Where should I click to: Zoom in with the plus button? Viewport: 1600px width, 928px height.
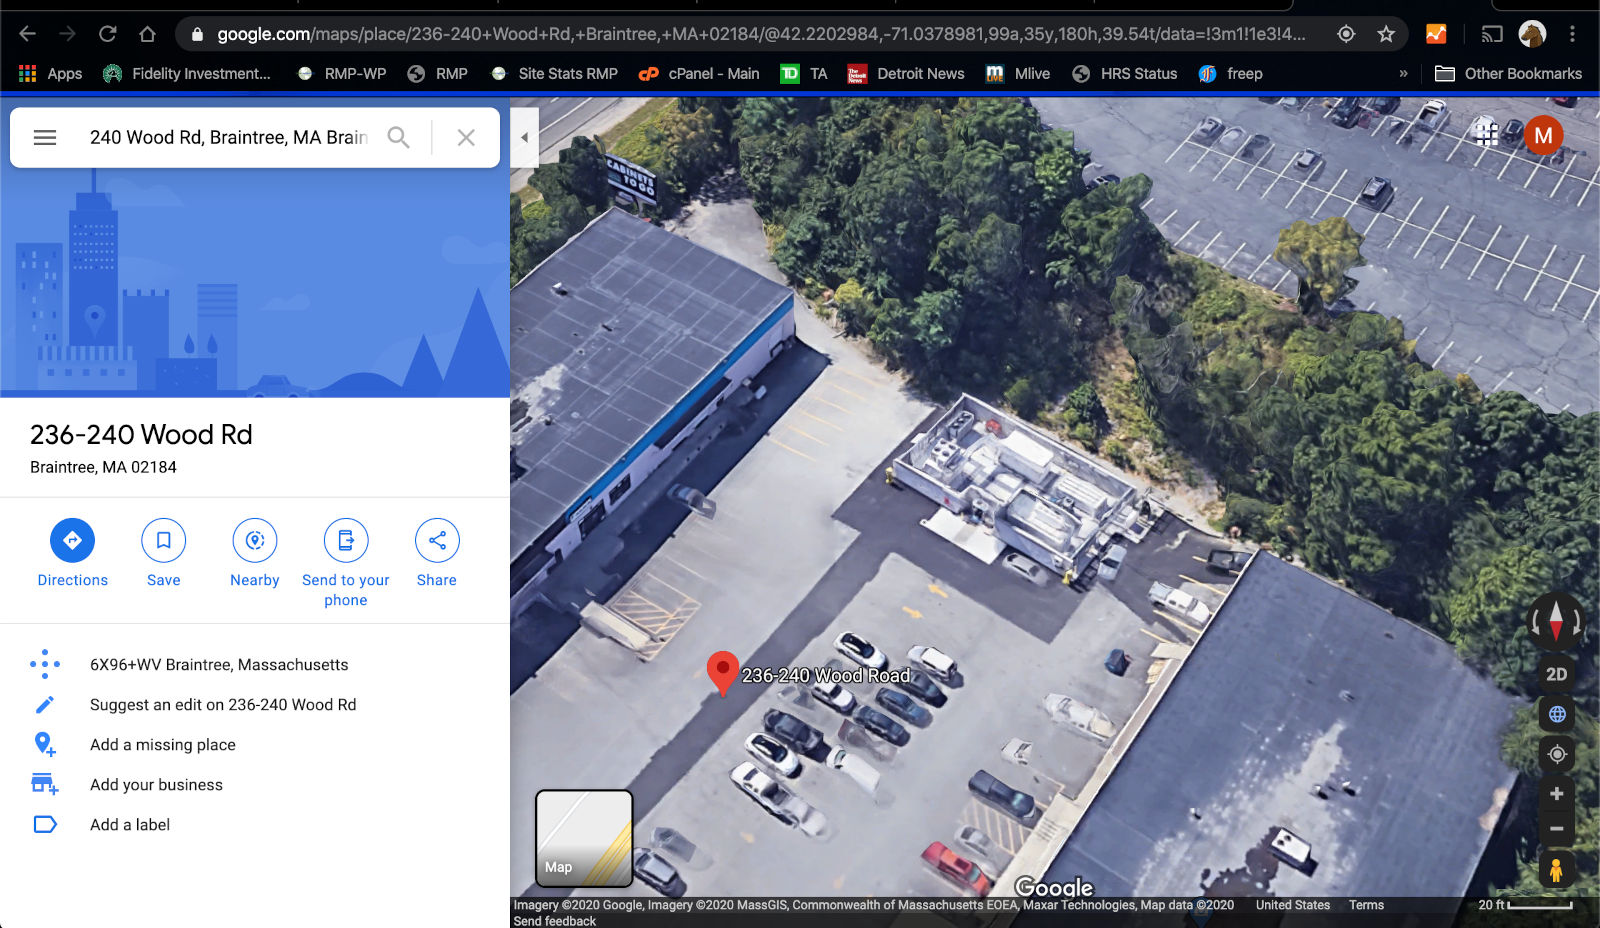tap(1556, 794)
